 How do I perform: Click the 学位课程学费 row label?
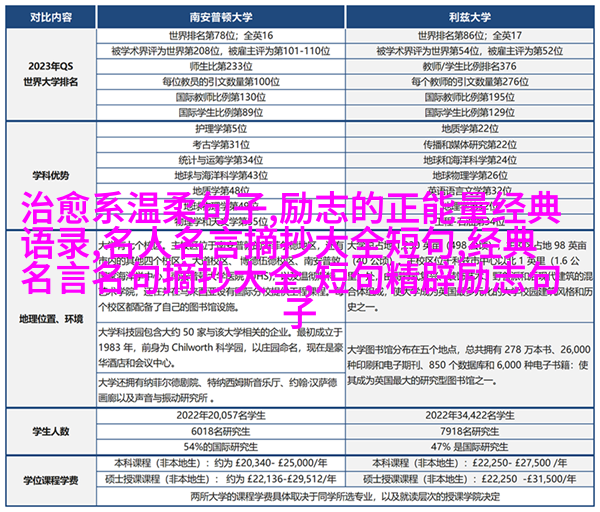51,481
